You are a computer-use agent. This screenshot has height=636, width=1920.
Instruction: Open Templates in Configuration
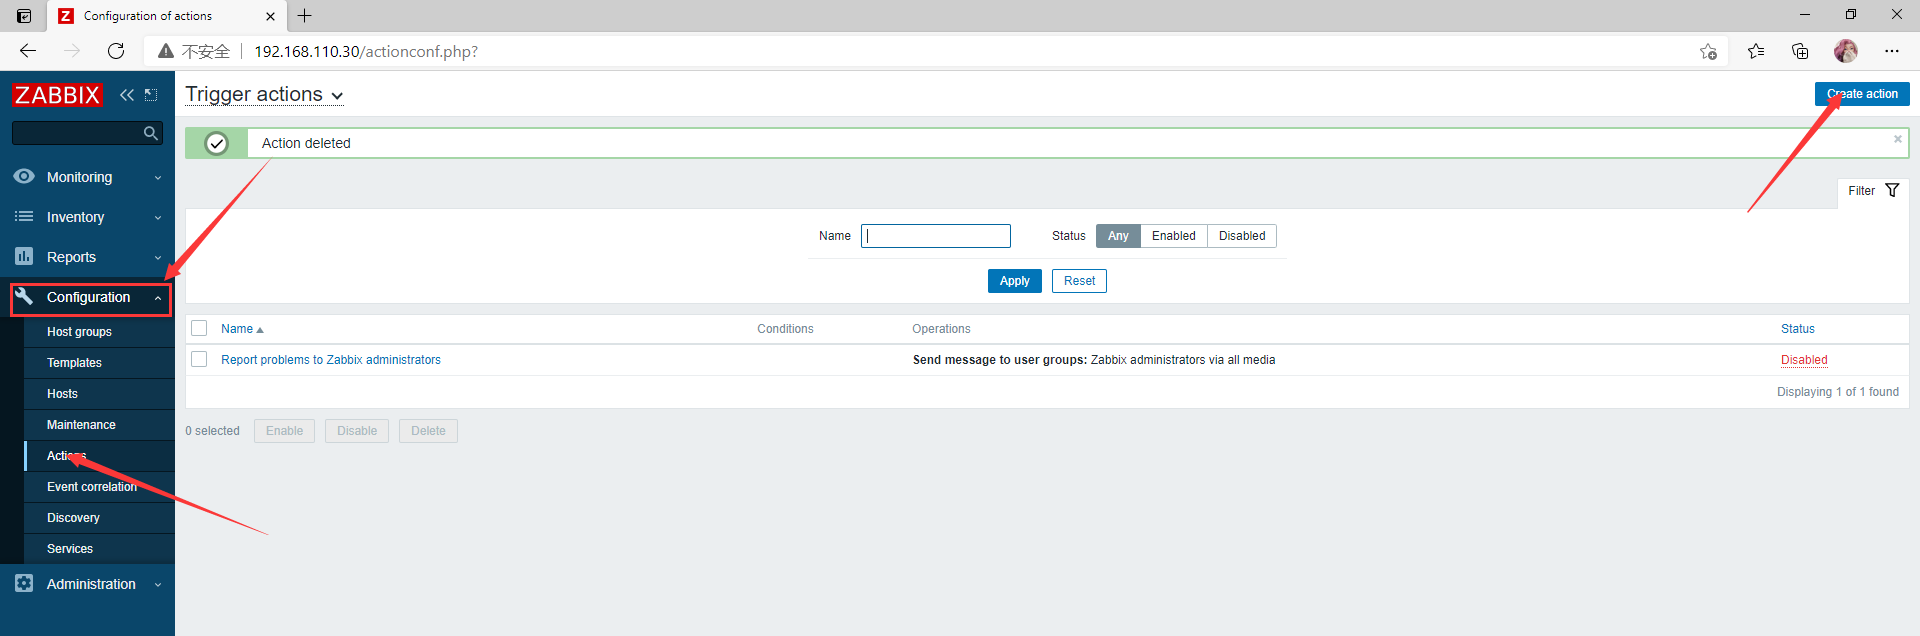(x=74, y=363)
